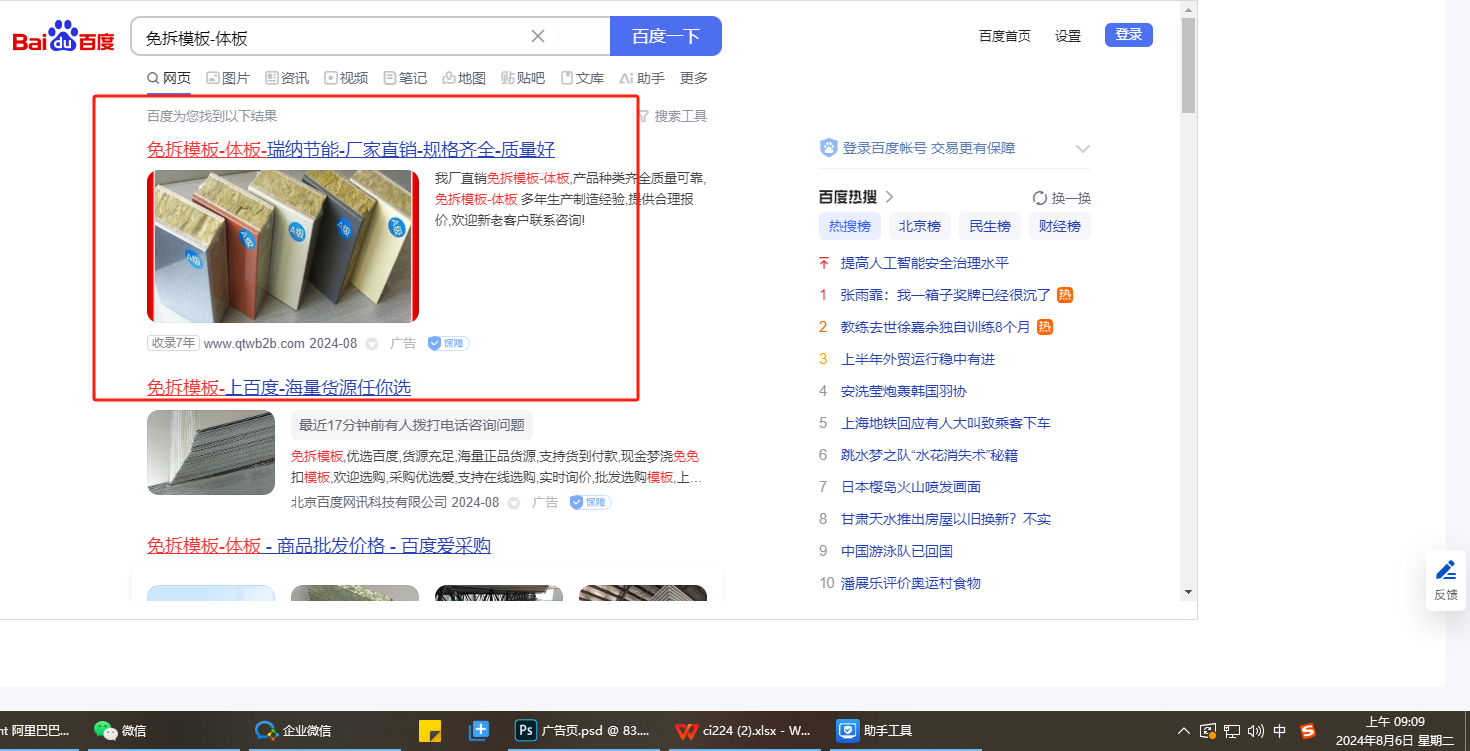Select the 热搜榜 tab
Viewport: 1470px width, 751px height.
(851, 226)
